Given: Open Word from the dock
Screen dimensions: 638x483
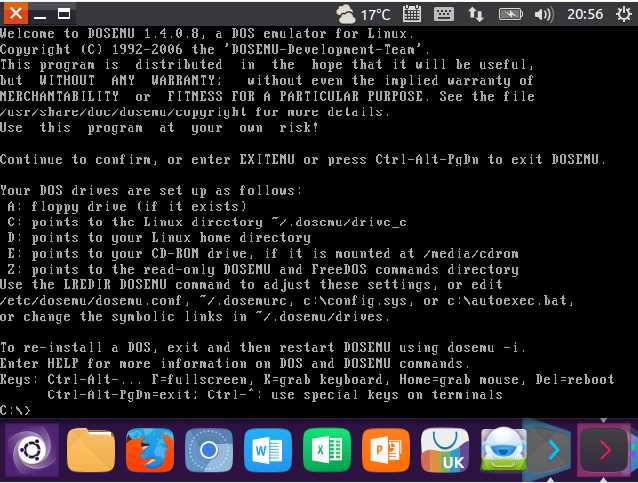Looking at the screenshot, I should point(268,450).
